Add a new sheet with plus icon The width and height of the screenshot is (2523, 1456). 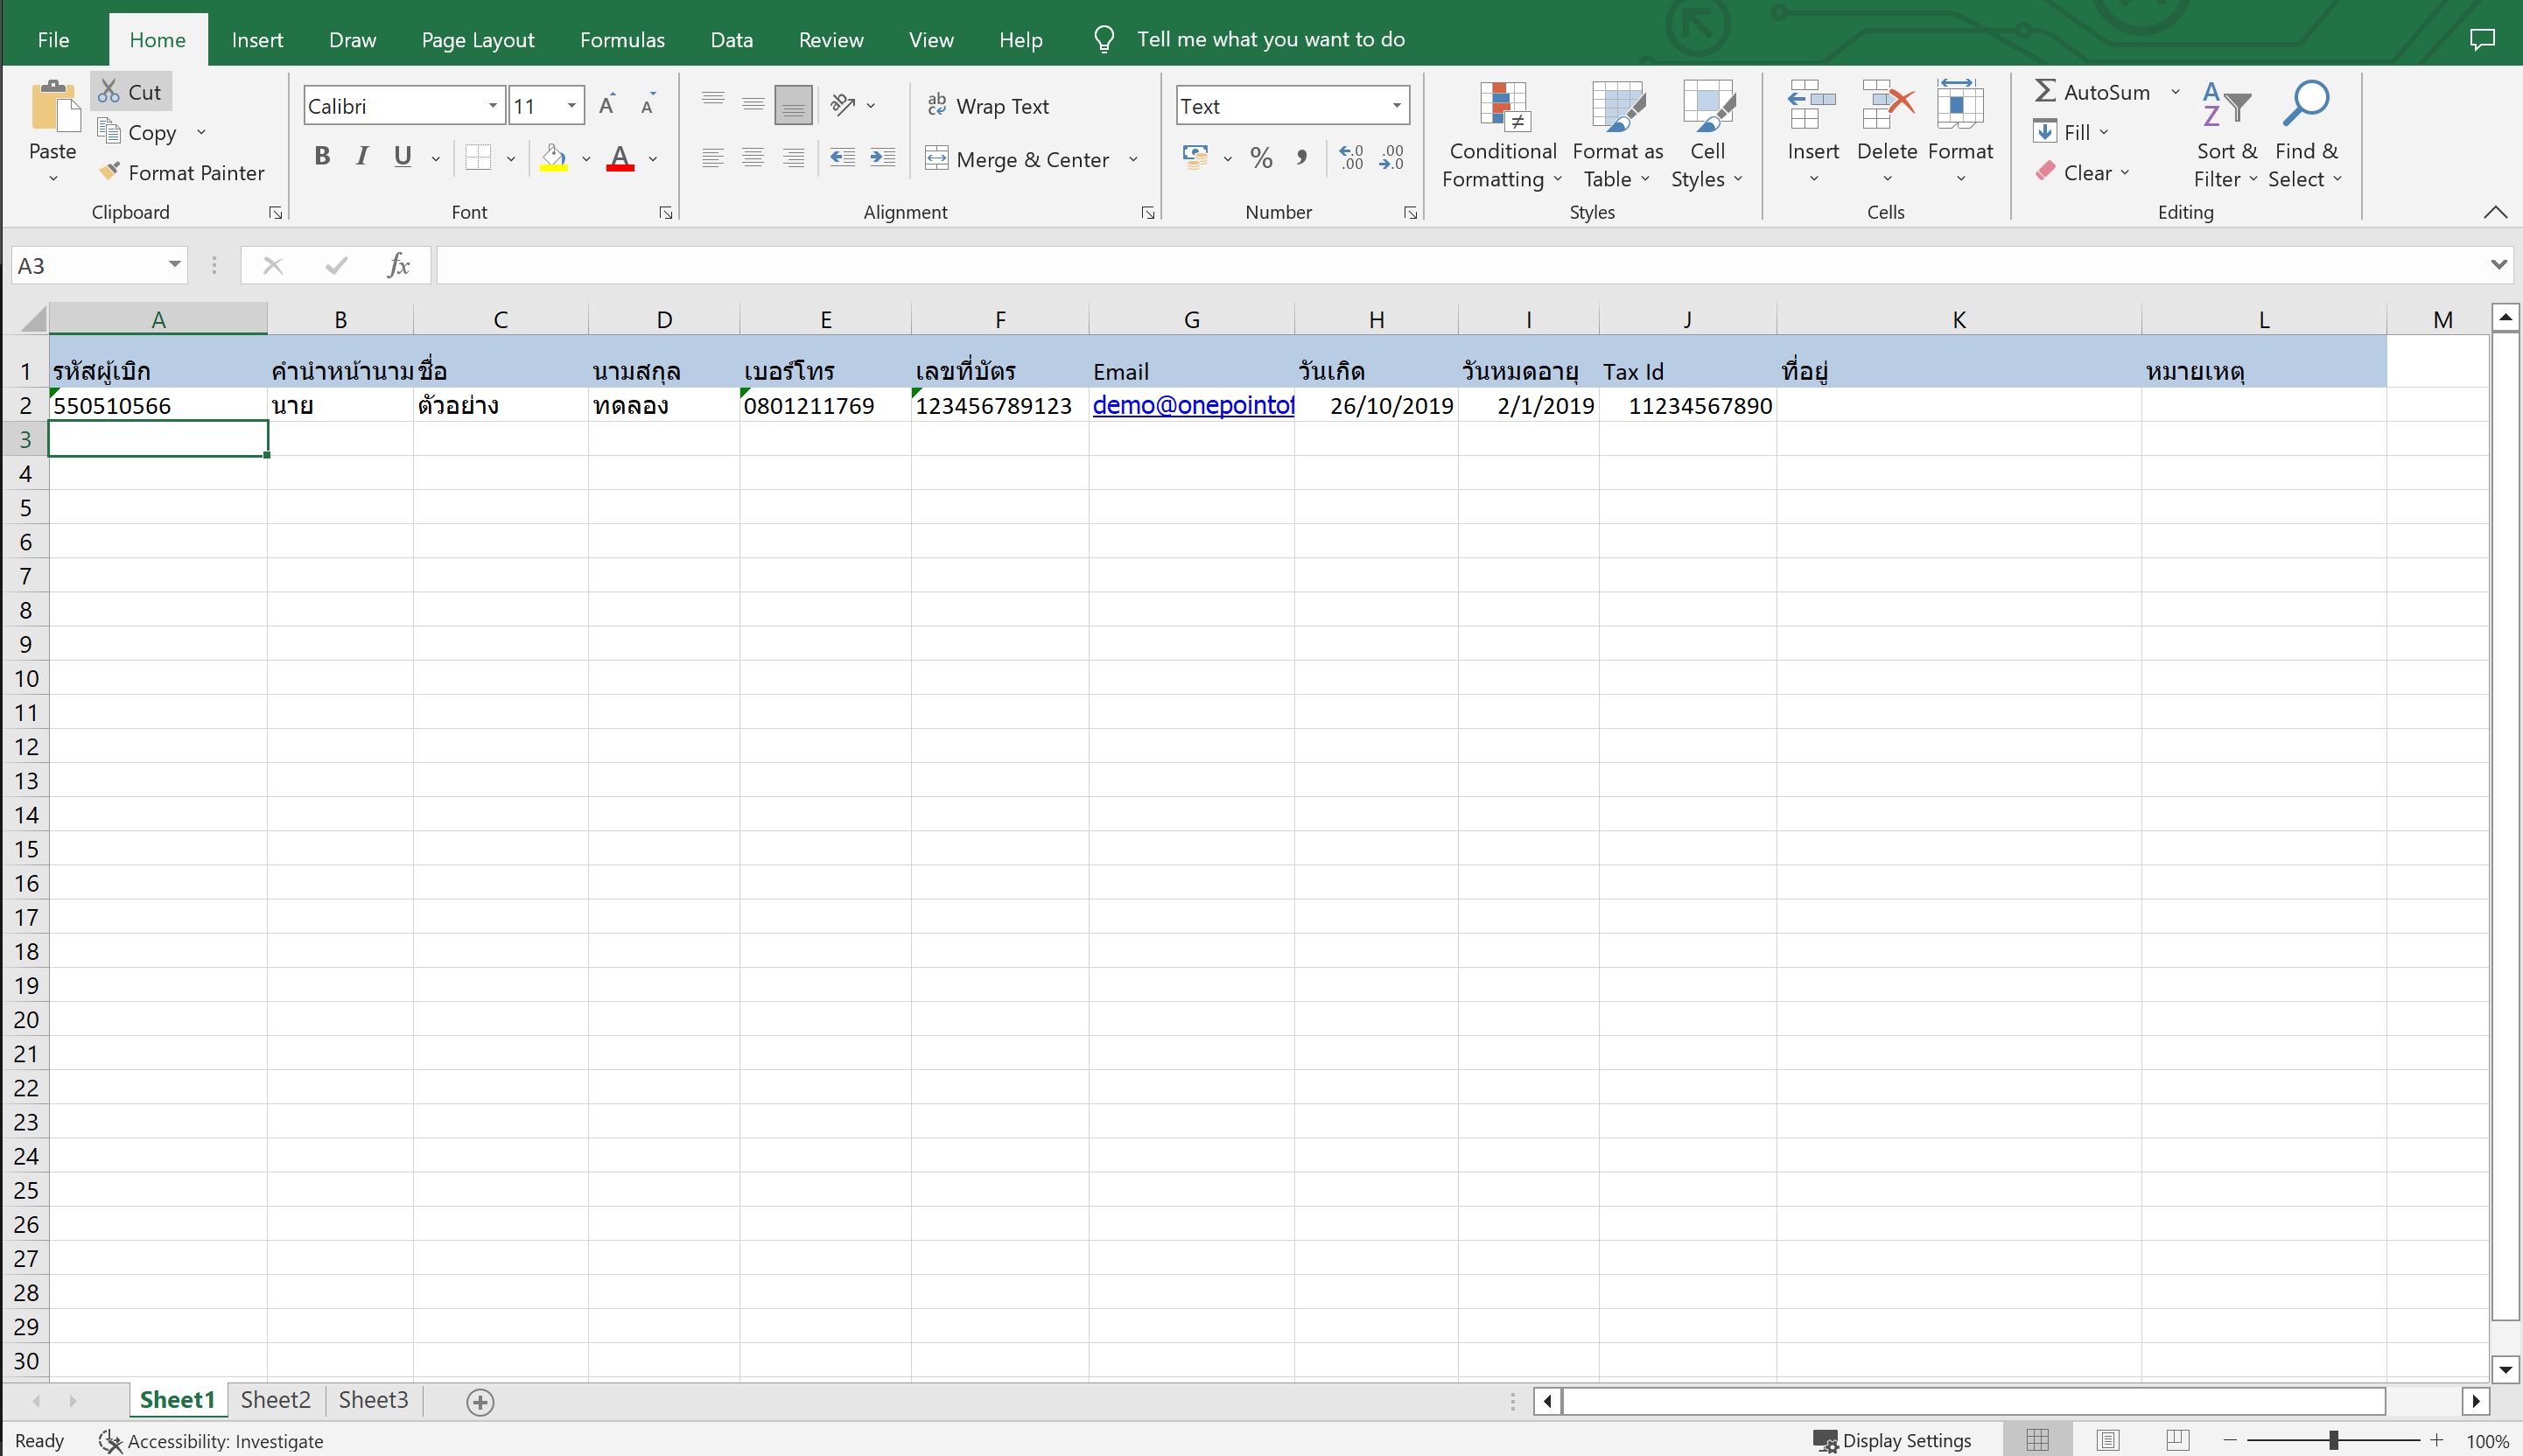click(x=480, y=1402)
